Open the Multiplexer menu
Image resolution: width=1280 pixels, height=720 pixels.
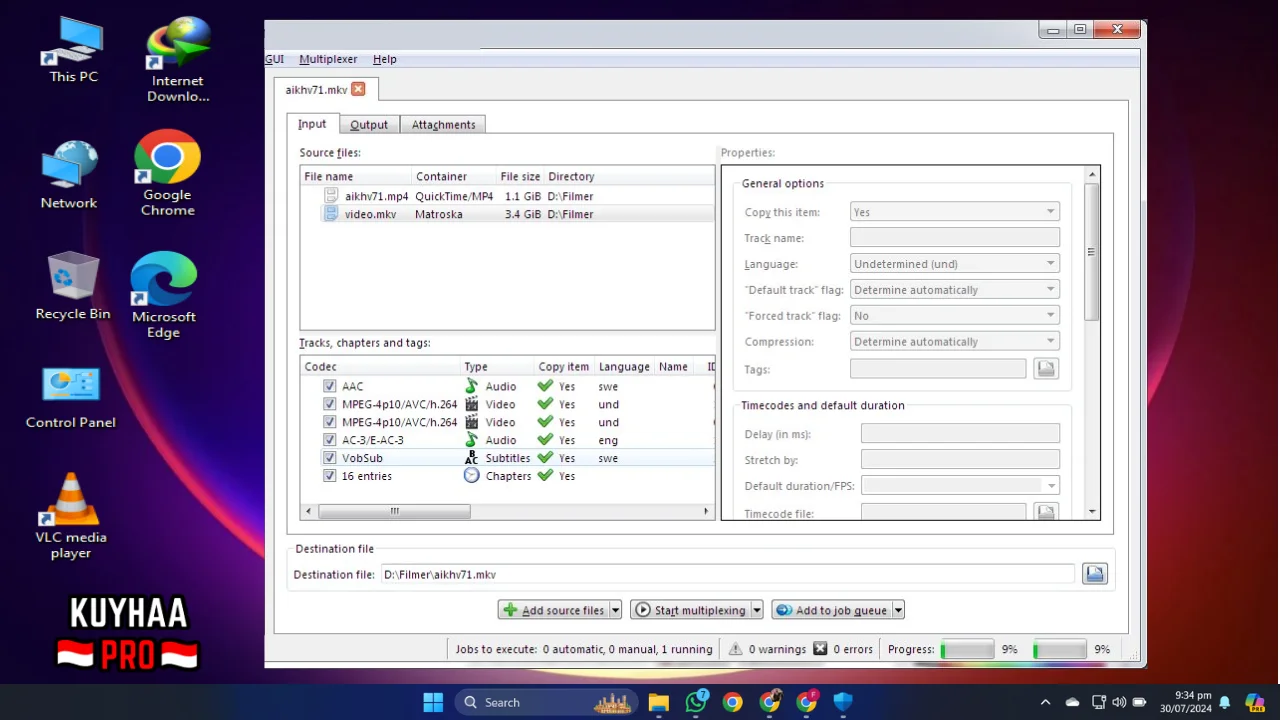click(x=328, y=59)
